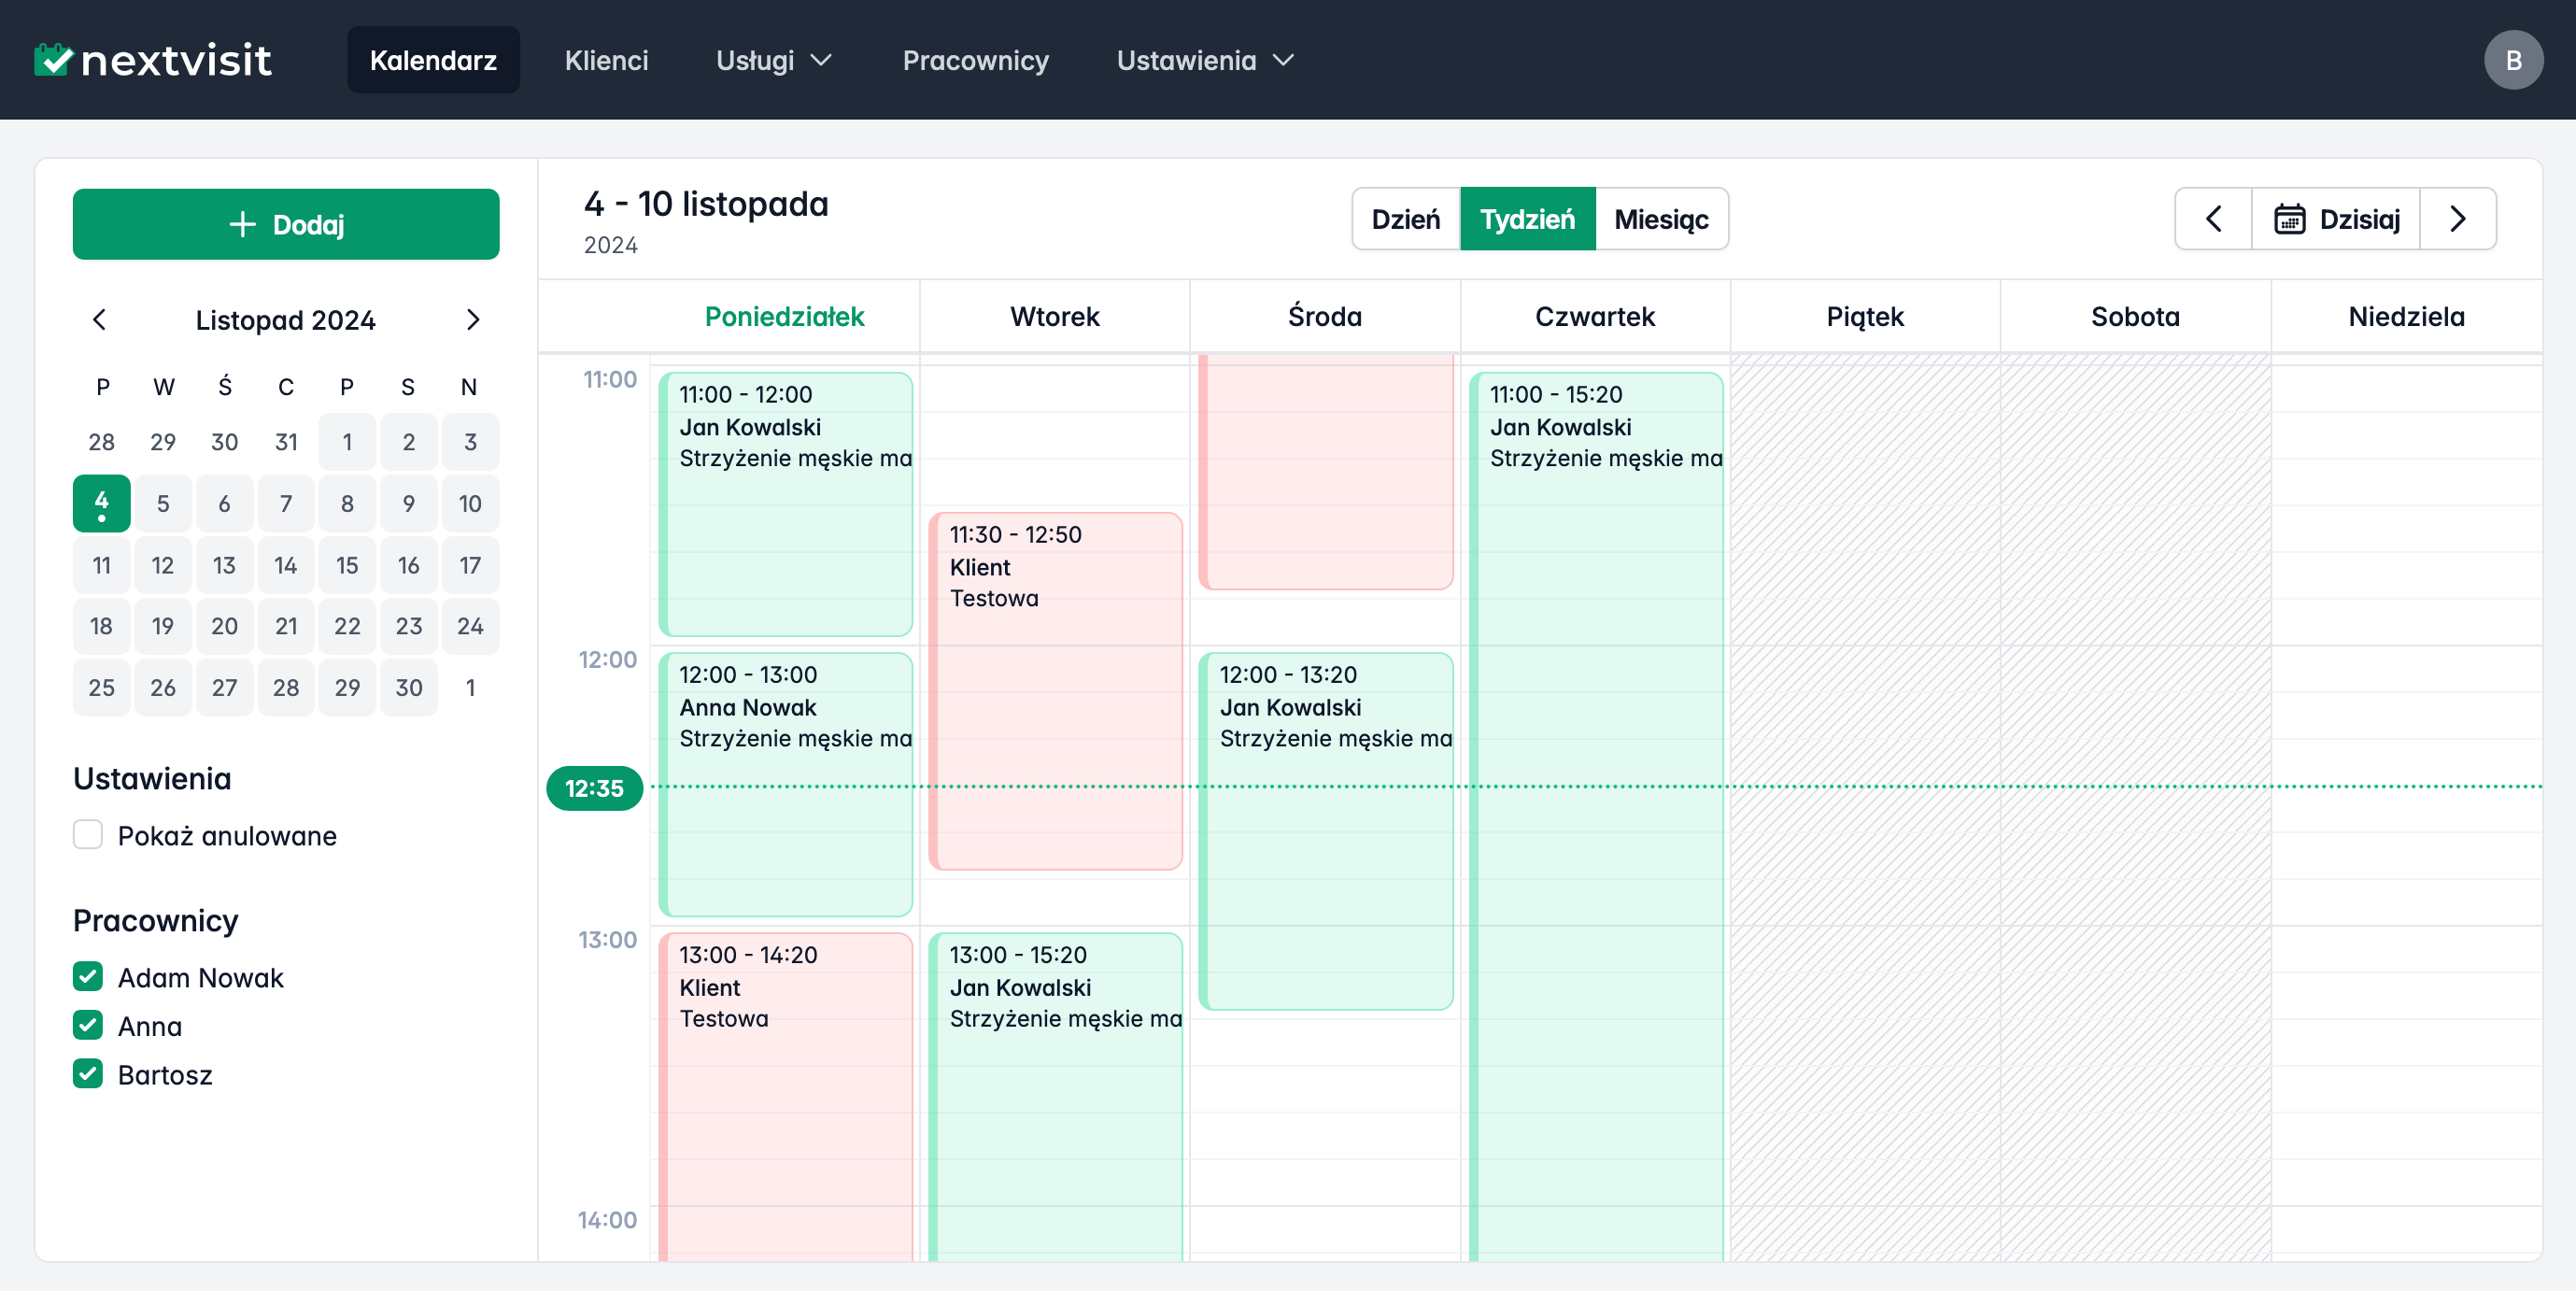2576x1291 pixels.
Task: Uncheck Anna employee filter
Action: (x=88, y=1024)
